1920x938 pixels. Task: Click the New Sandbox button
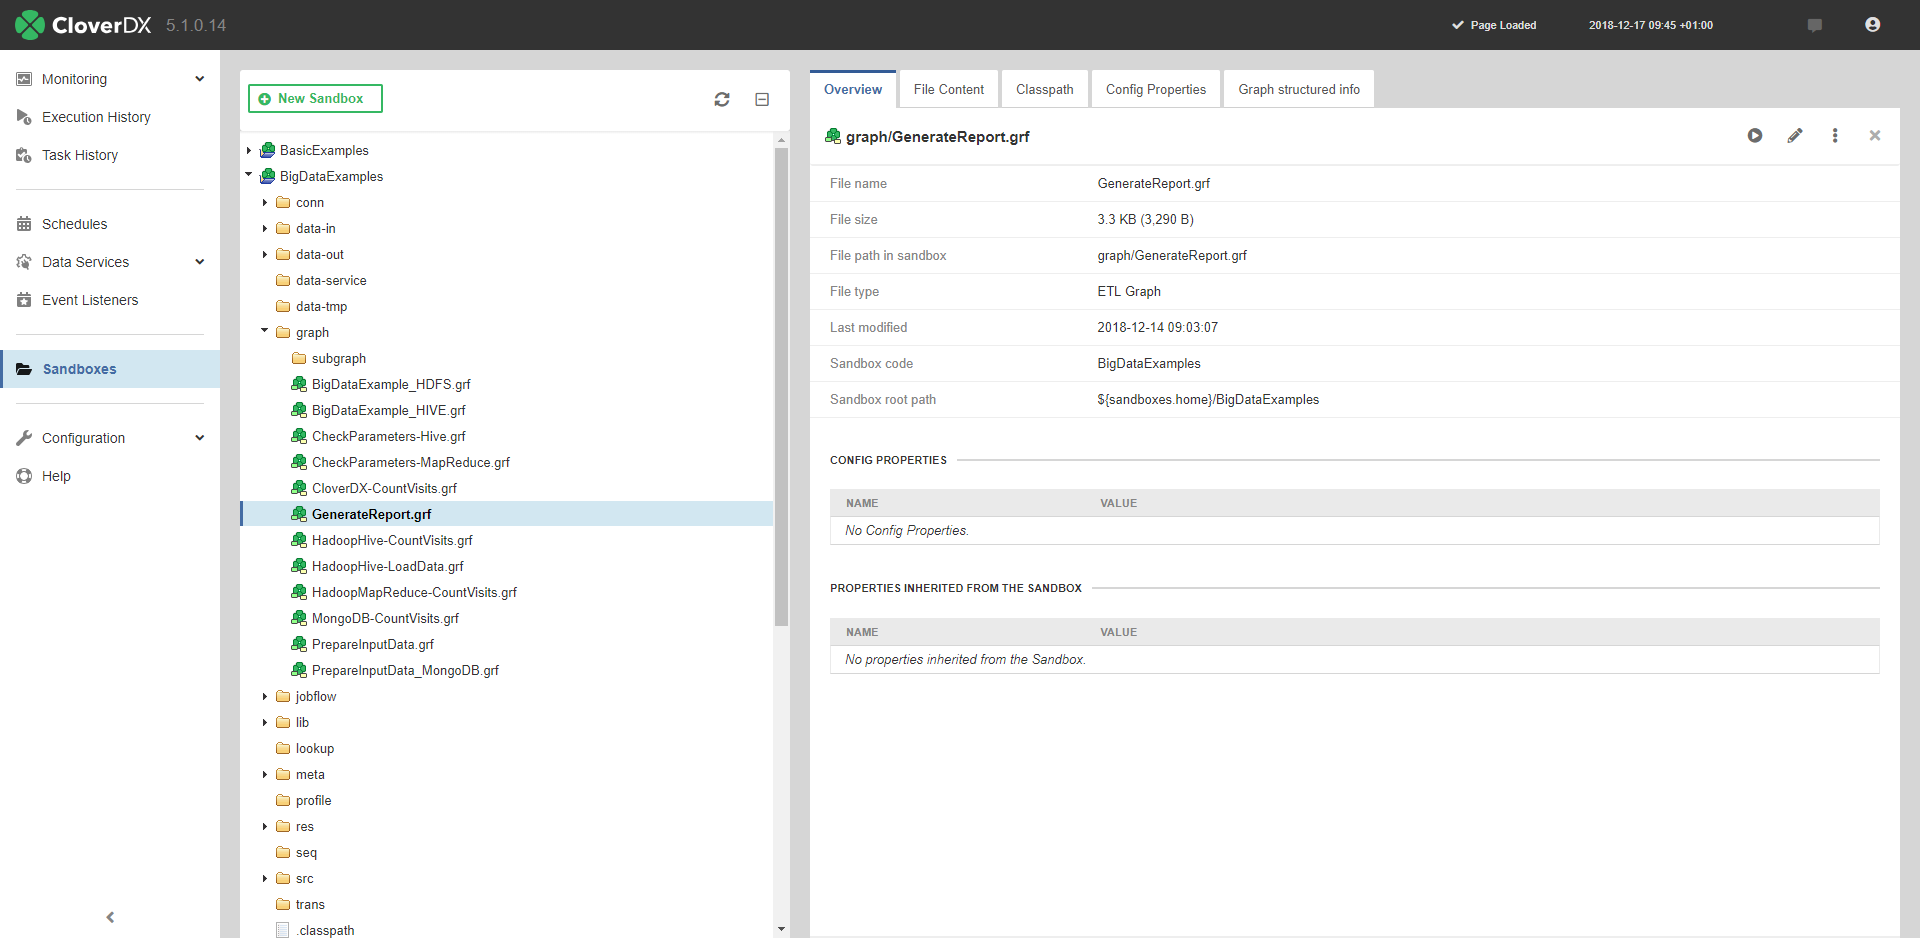coord(315,99)
